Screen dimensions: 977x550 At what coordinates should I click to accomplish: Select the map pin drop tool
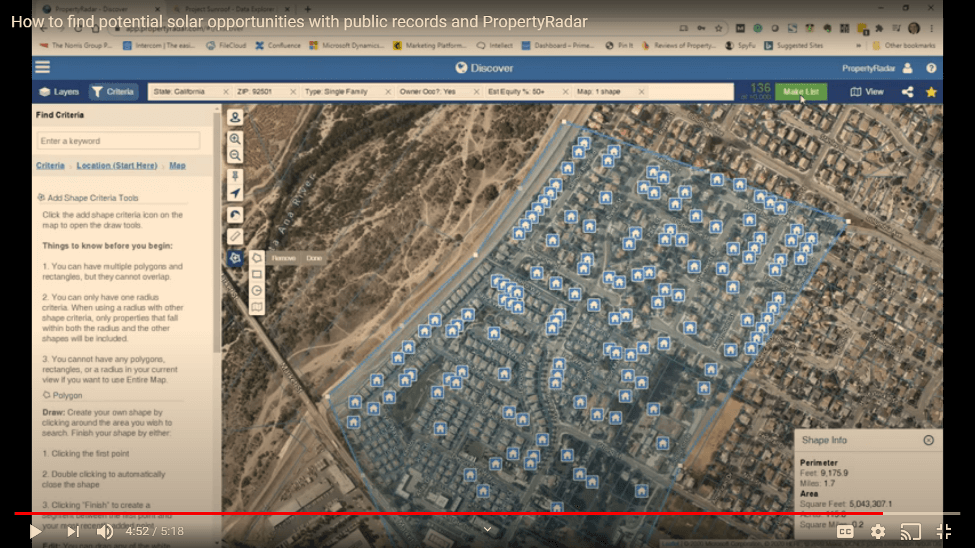point(235,177)
